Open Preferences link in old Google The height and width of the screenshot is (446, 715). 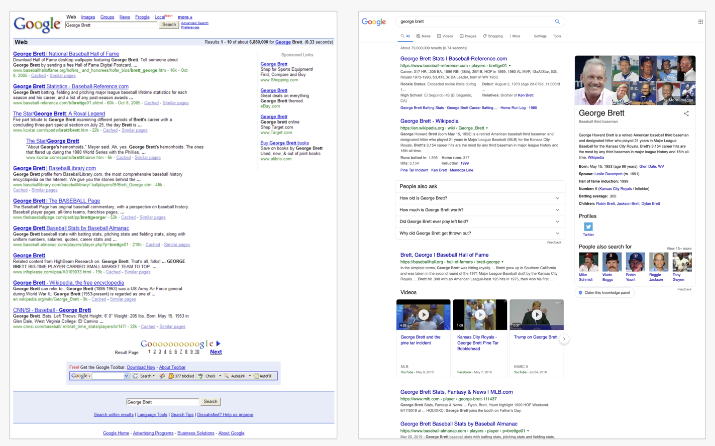[190, 27]
